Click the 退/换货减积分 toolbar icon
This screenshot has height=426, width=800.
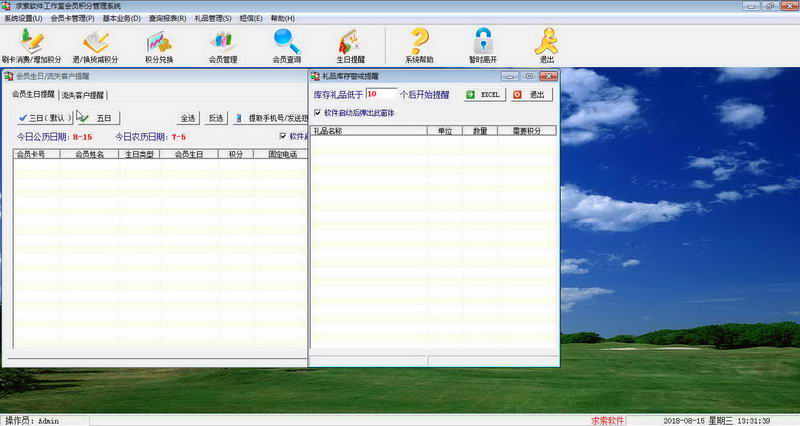point(96,44)
